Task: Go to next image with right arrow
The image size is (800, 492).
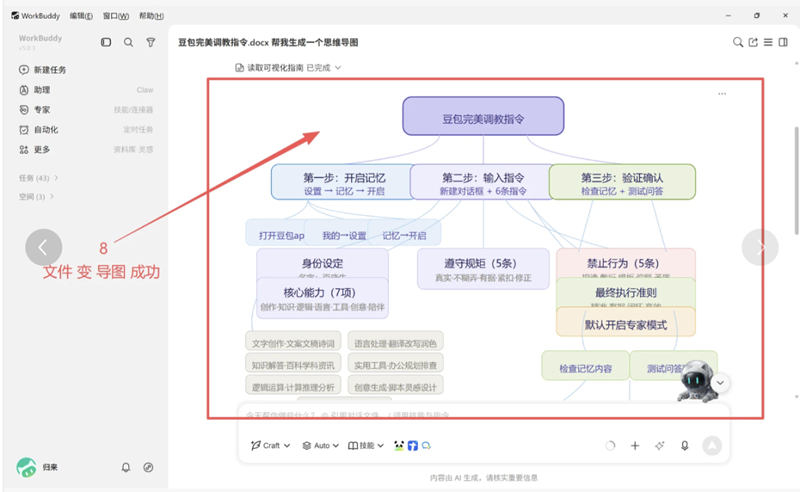Action: 760,248
